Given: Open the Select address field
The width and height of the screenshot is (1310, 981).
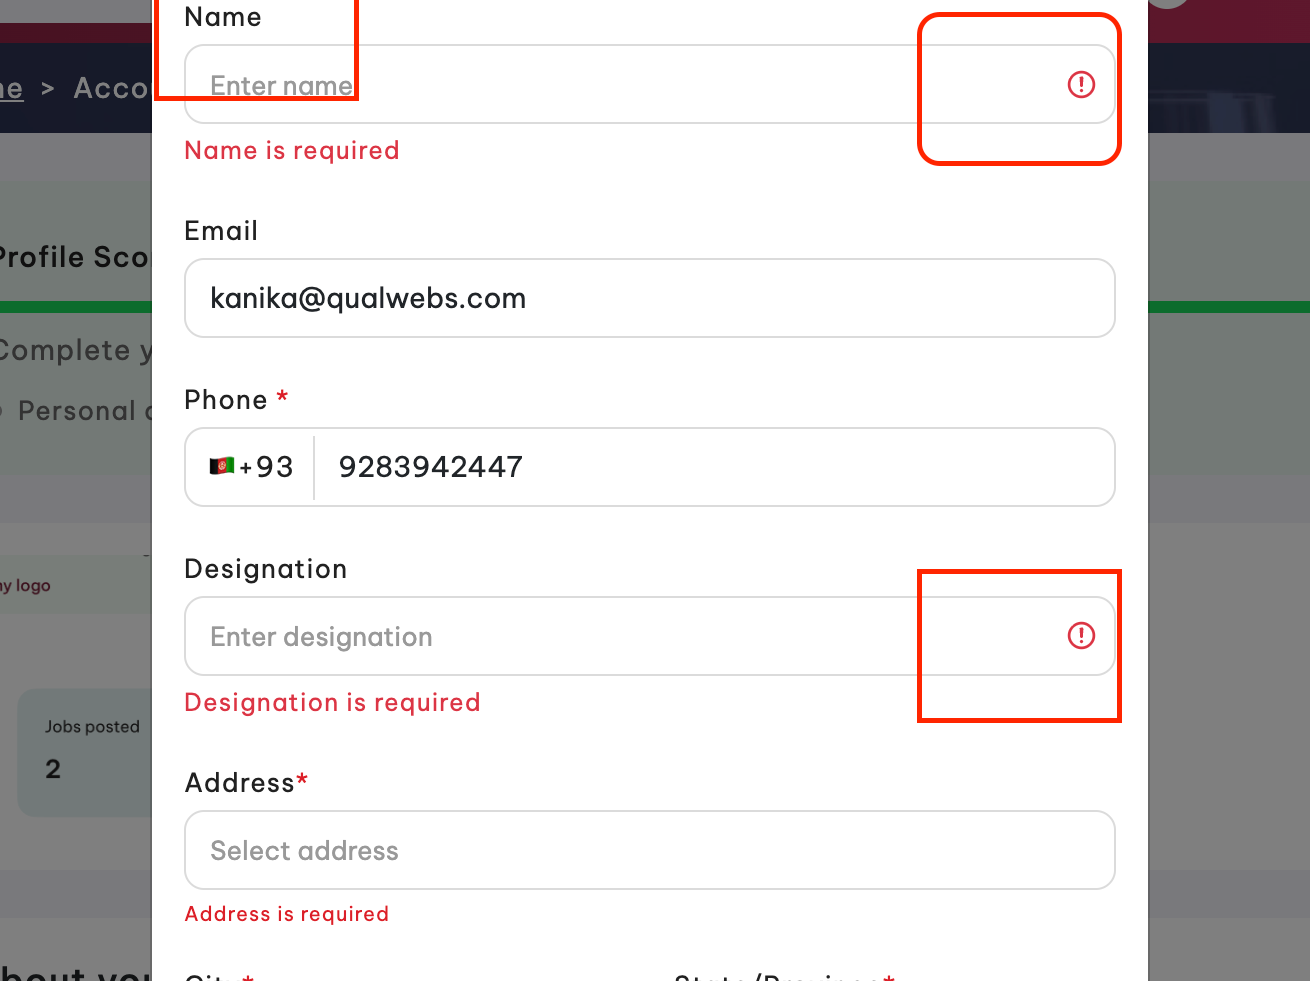Looking at the screenshot, I should point(649,850).
